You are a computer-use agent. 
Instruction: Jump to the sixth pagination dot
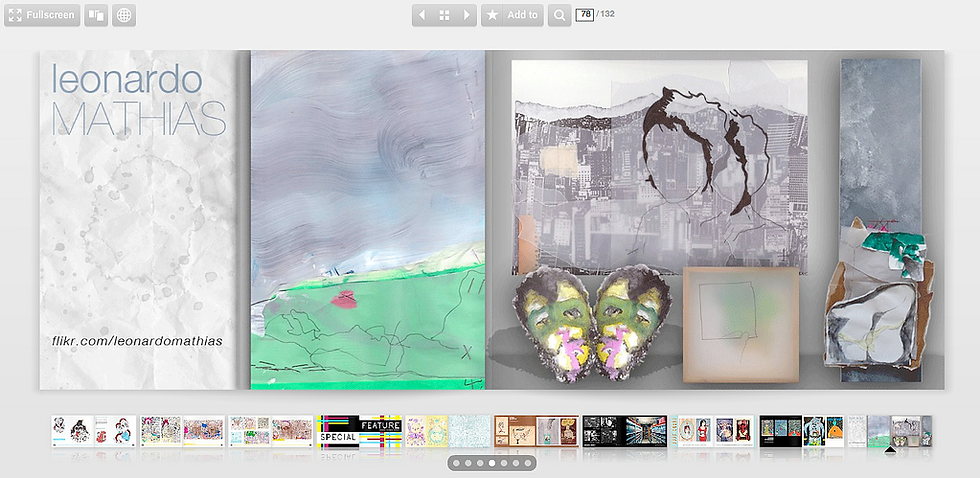(516, 463)
